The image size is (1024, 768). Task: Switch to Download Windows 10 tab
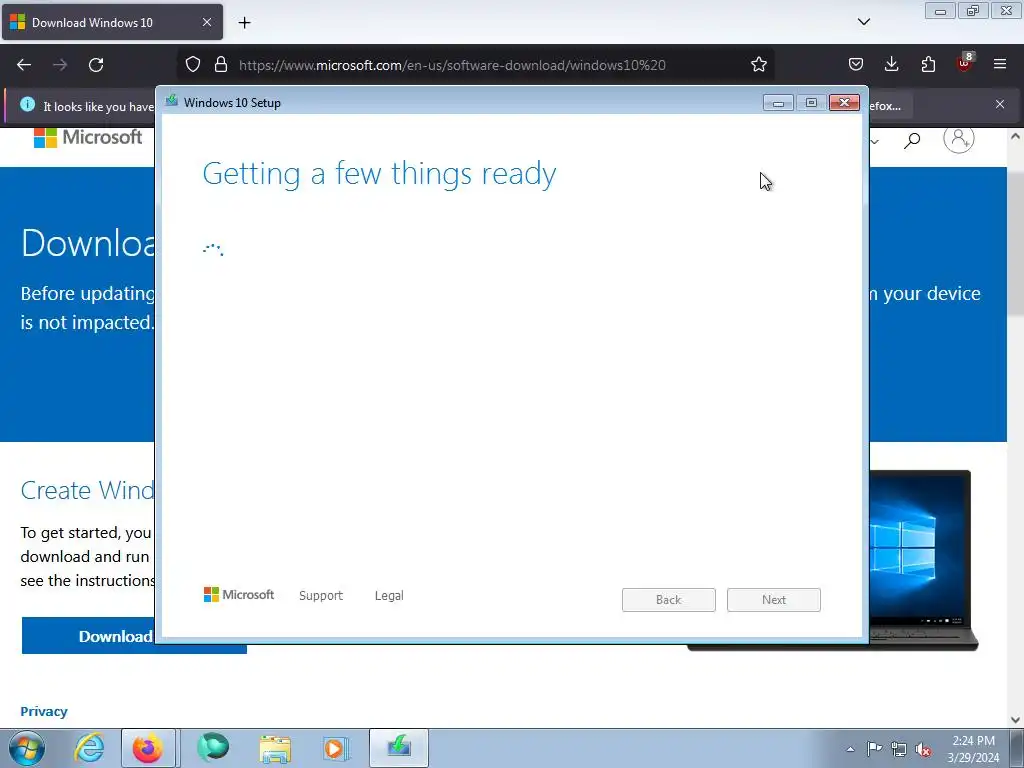coord(112,23)
